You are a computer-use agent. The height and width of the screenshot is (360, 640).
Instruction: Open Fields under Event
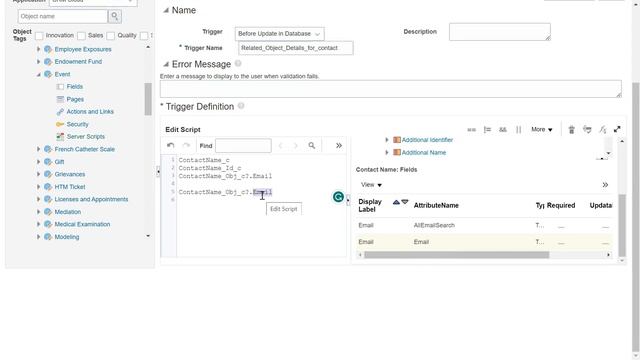coord(75,87)
